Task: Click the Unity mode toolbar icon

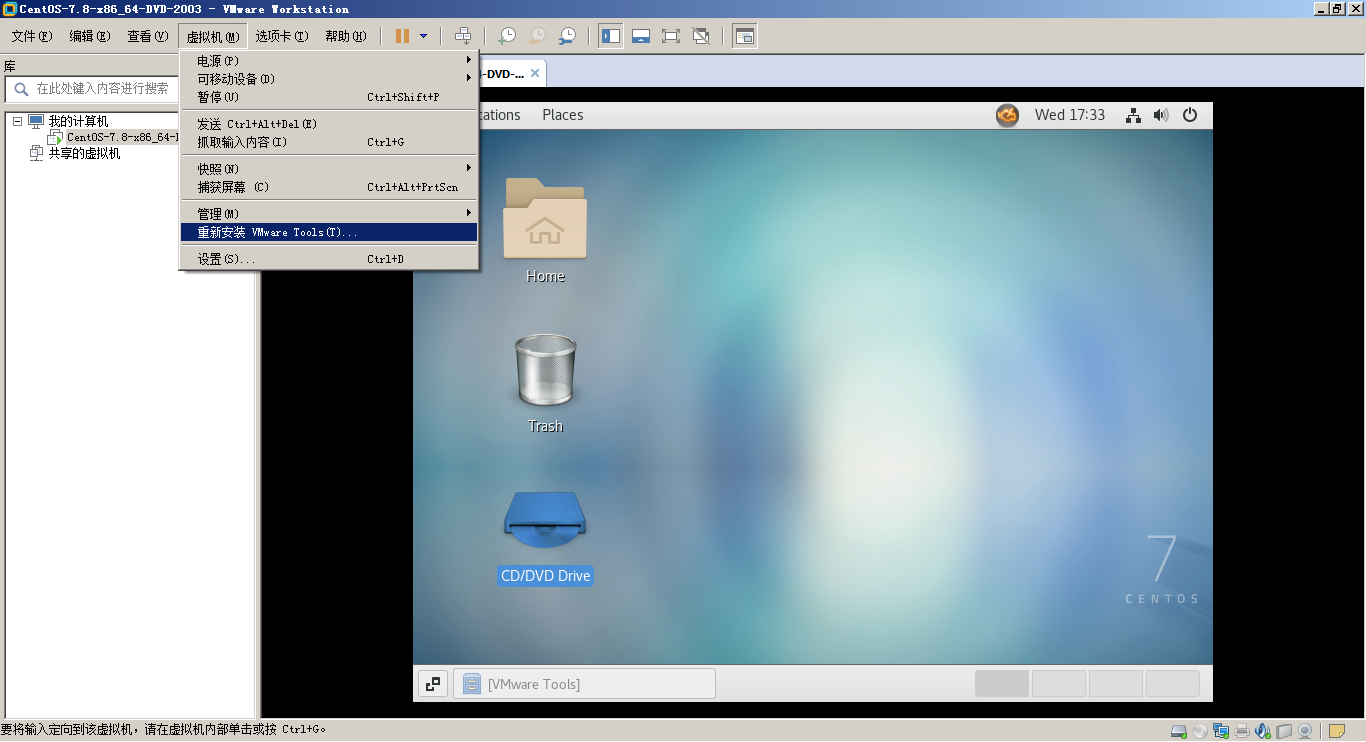Action: (701, 36)
